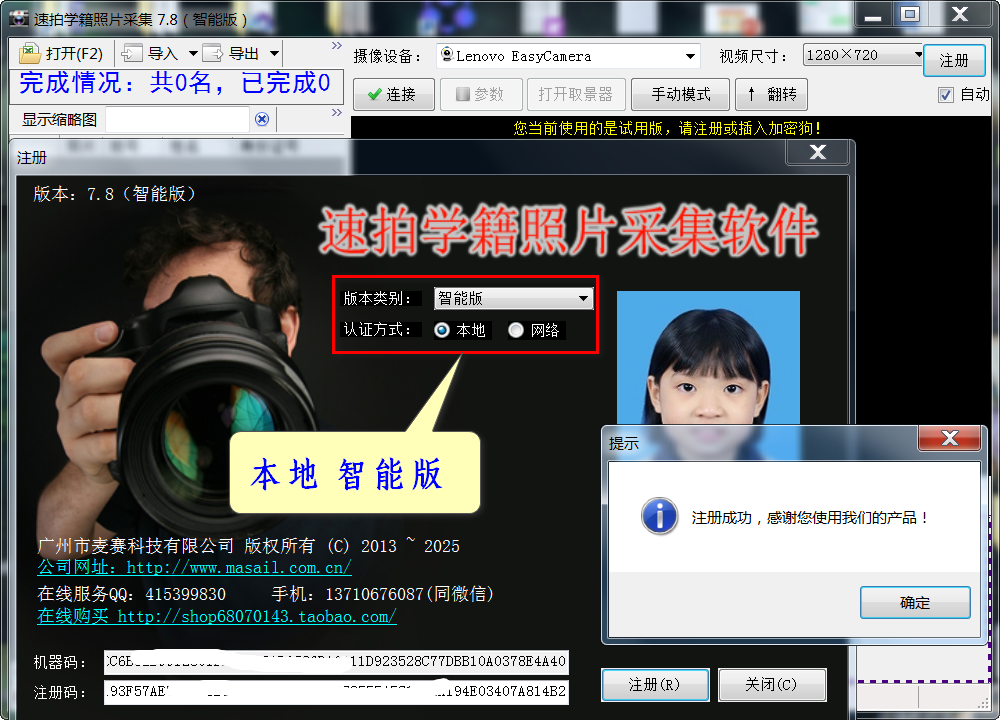Select the 网络 authentication radio button
Image resolution: width=1000 pixels, height=720 pixels.
(516, 330)
